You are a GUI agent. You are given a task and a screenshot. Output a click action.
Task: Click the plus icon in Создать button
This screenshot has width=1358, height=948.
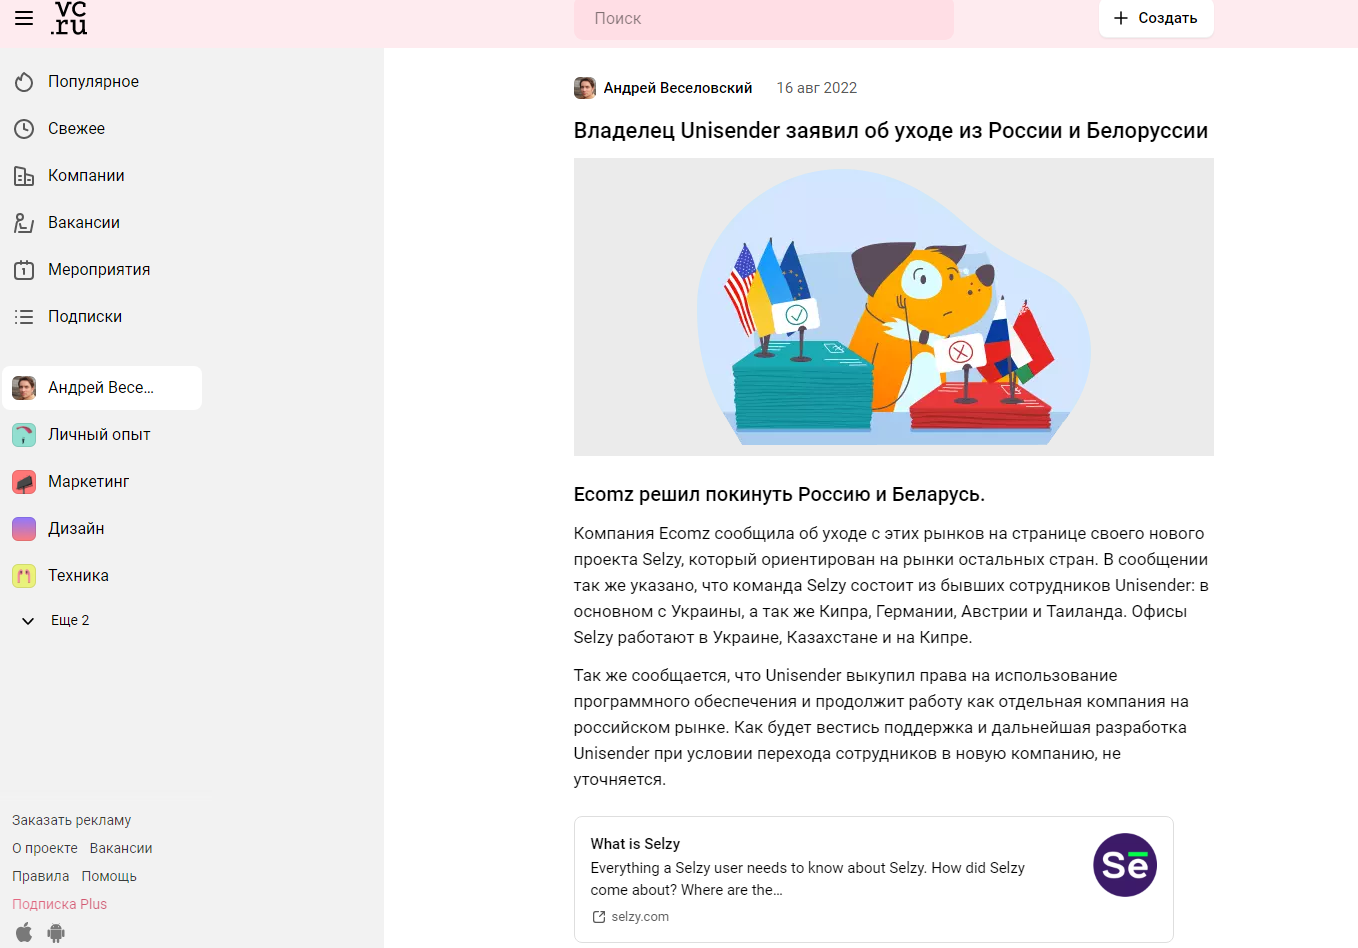pyautogui.click(x=1121, y=18)
